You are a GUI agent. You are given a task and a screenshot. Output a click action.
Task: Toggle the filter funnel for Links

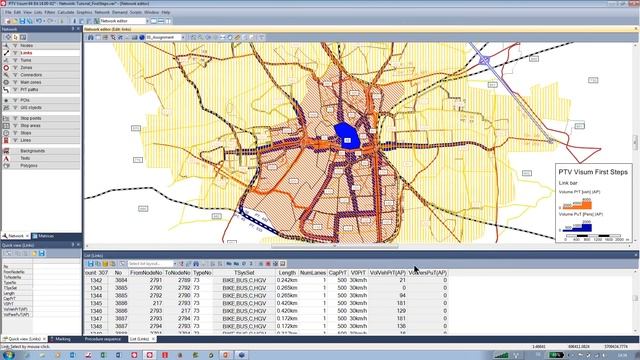pyautogui.click(x=15, y=53)
